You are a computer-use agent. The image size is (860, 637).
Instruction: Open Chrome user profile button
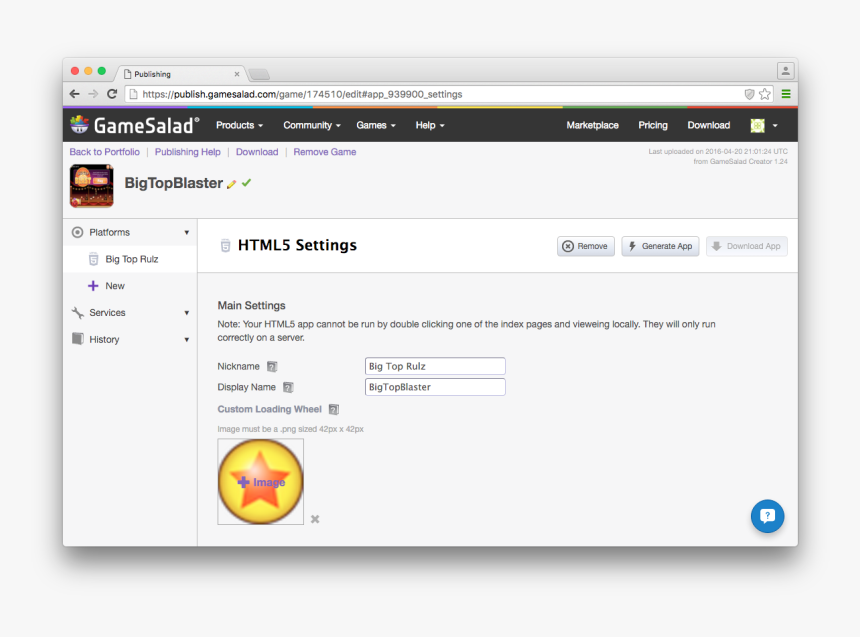click(785, 71)
